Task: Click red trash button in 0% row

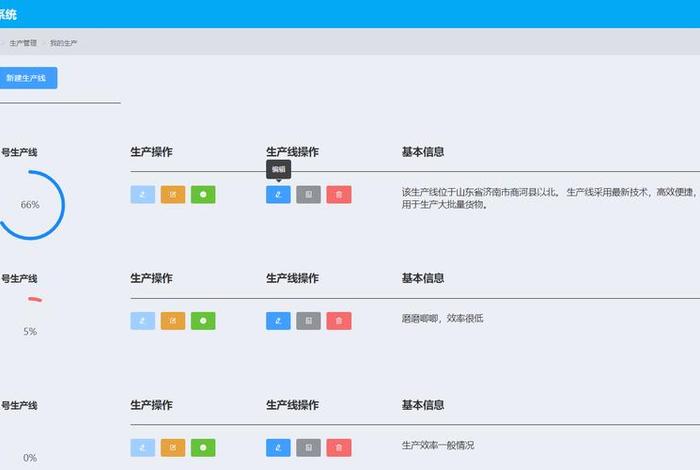Action: click(x=339, y=448)
